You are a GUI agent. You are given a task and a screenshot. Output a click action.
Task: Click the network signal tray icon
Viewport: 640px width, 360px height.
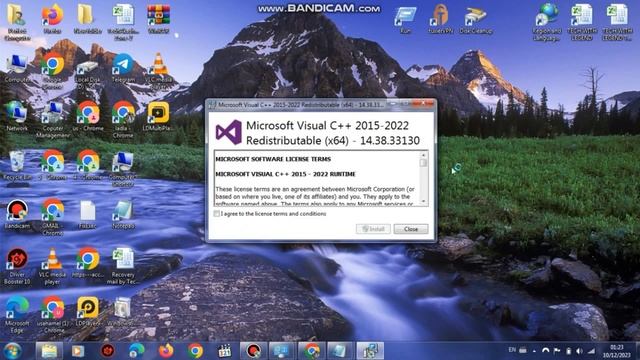click(x=591, y=351)
